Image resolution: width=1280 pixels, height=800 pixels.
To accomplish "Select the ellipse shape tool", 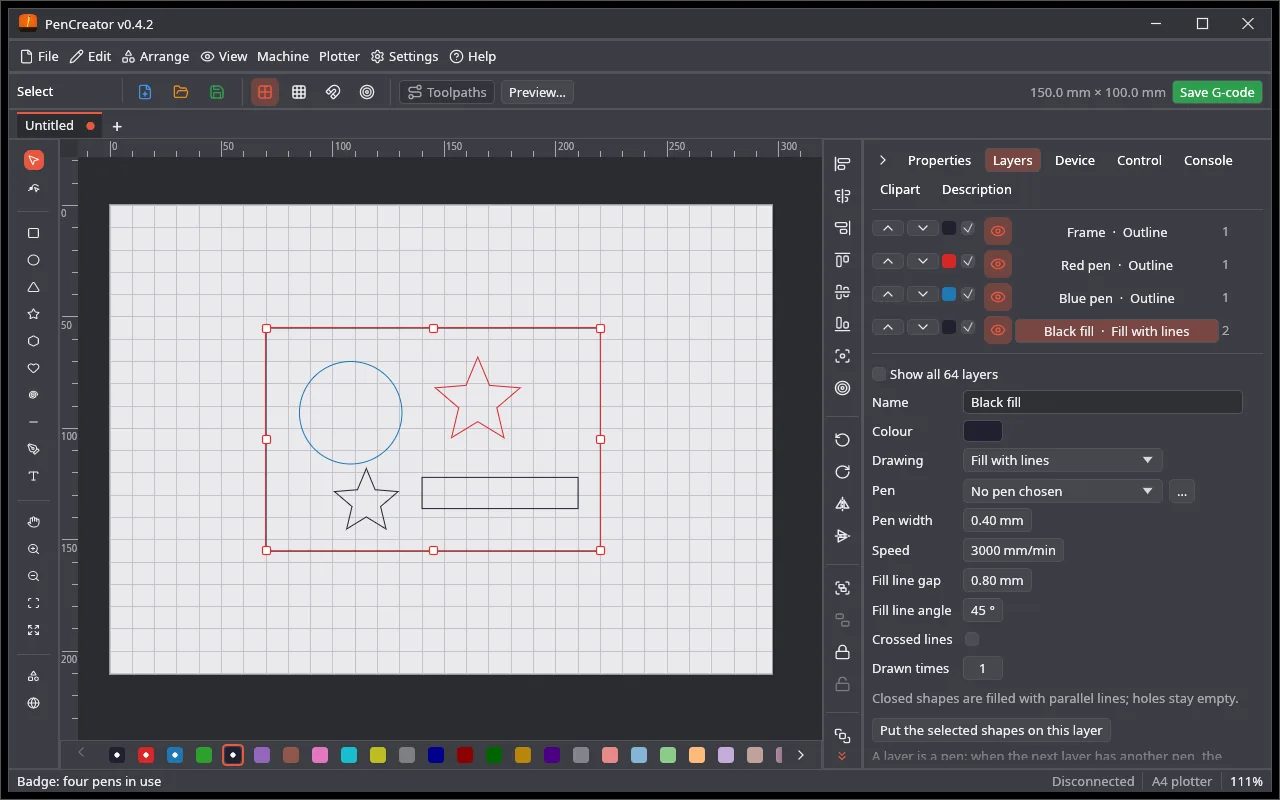I will click(x=33, y=260).
